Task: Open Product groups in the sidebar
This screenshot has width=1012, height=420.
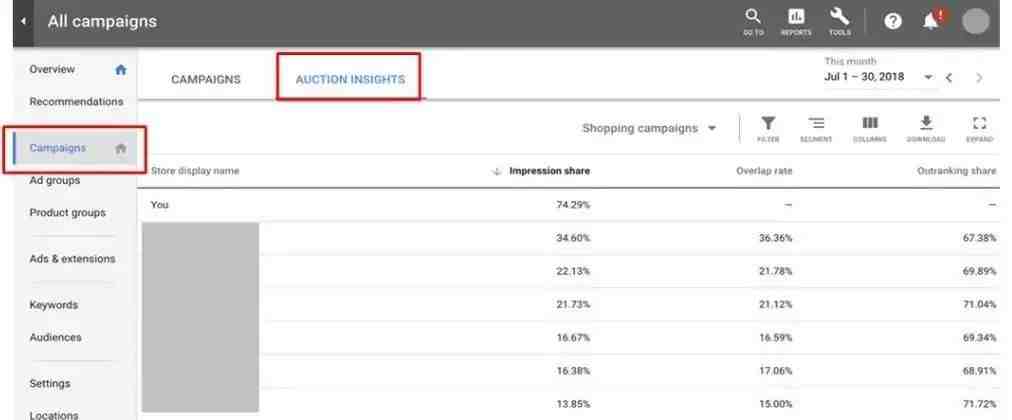Action: (x=68, y=212)
